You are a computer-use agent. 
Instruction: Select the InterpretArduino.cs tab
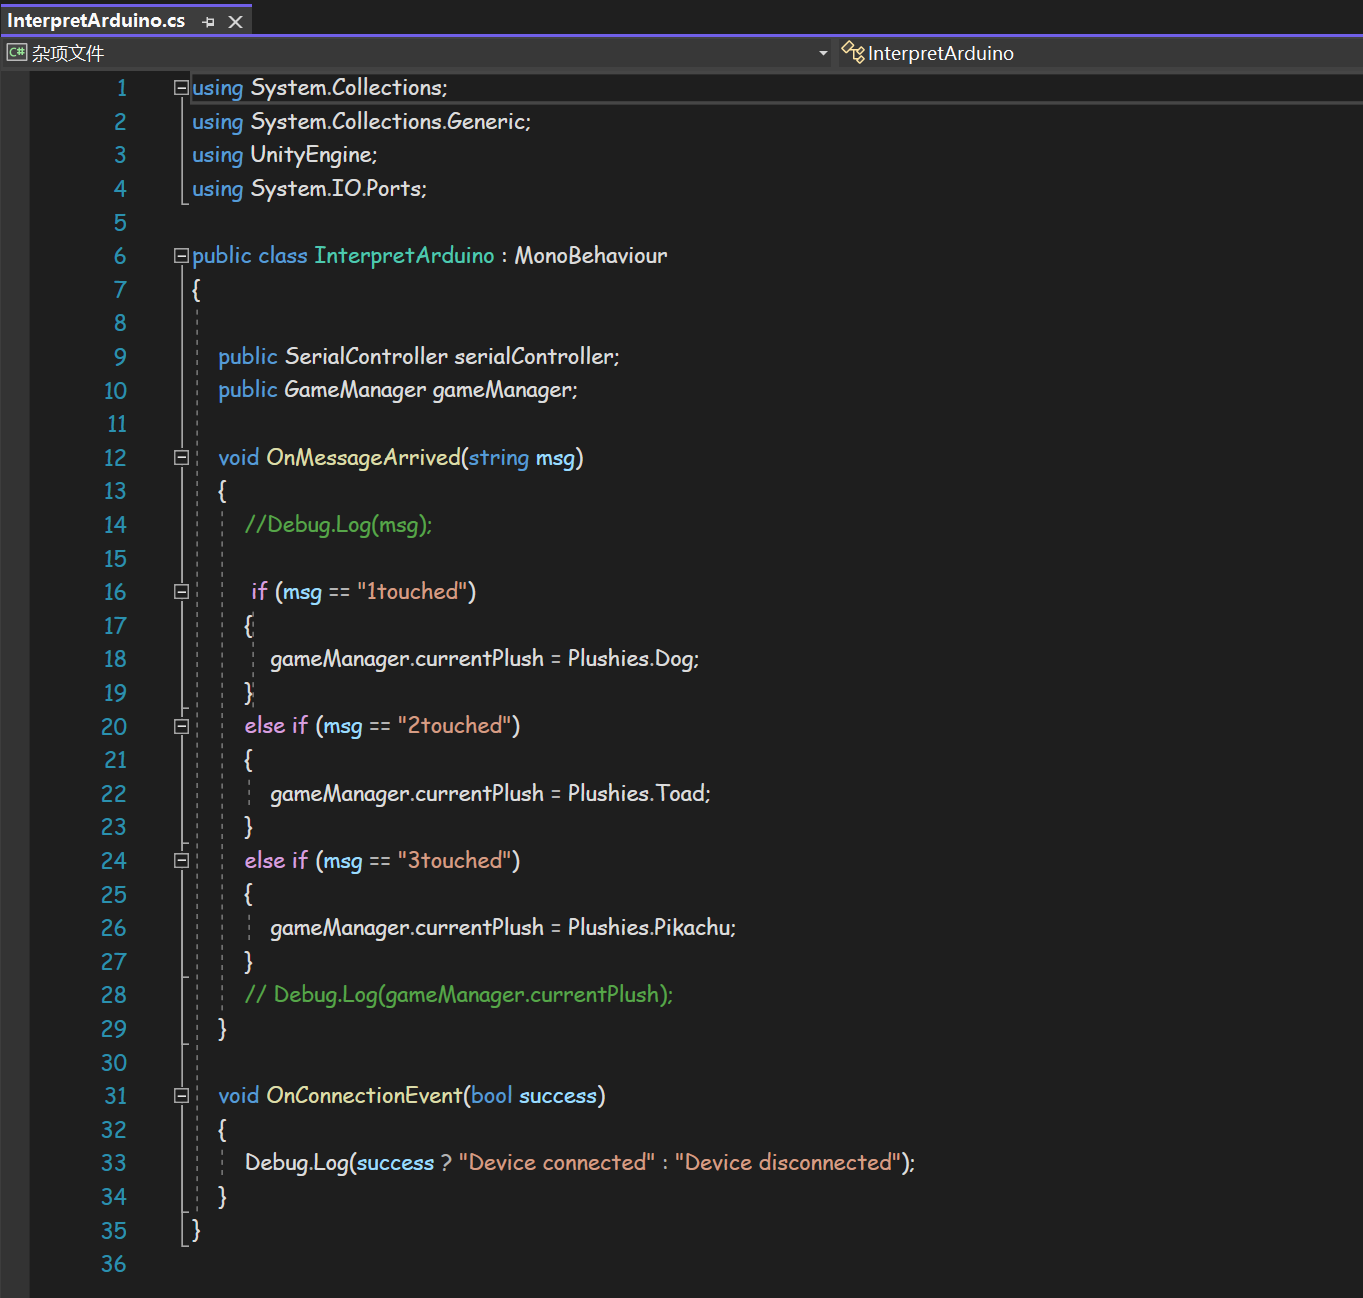pos(96,21)
